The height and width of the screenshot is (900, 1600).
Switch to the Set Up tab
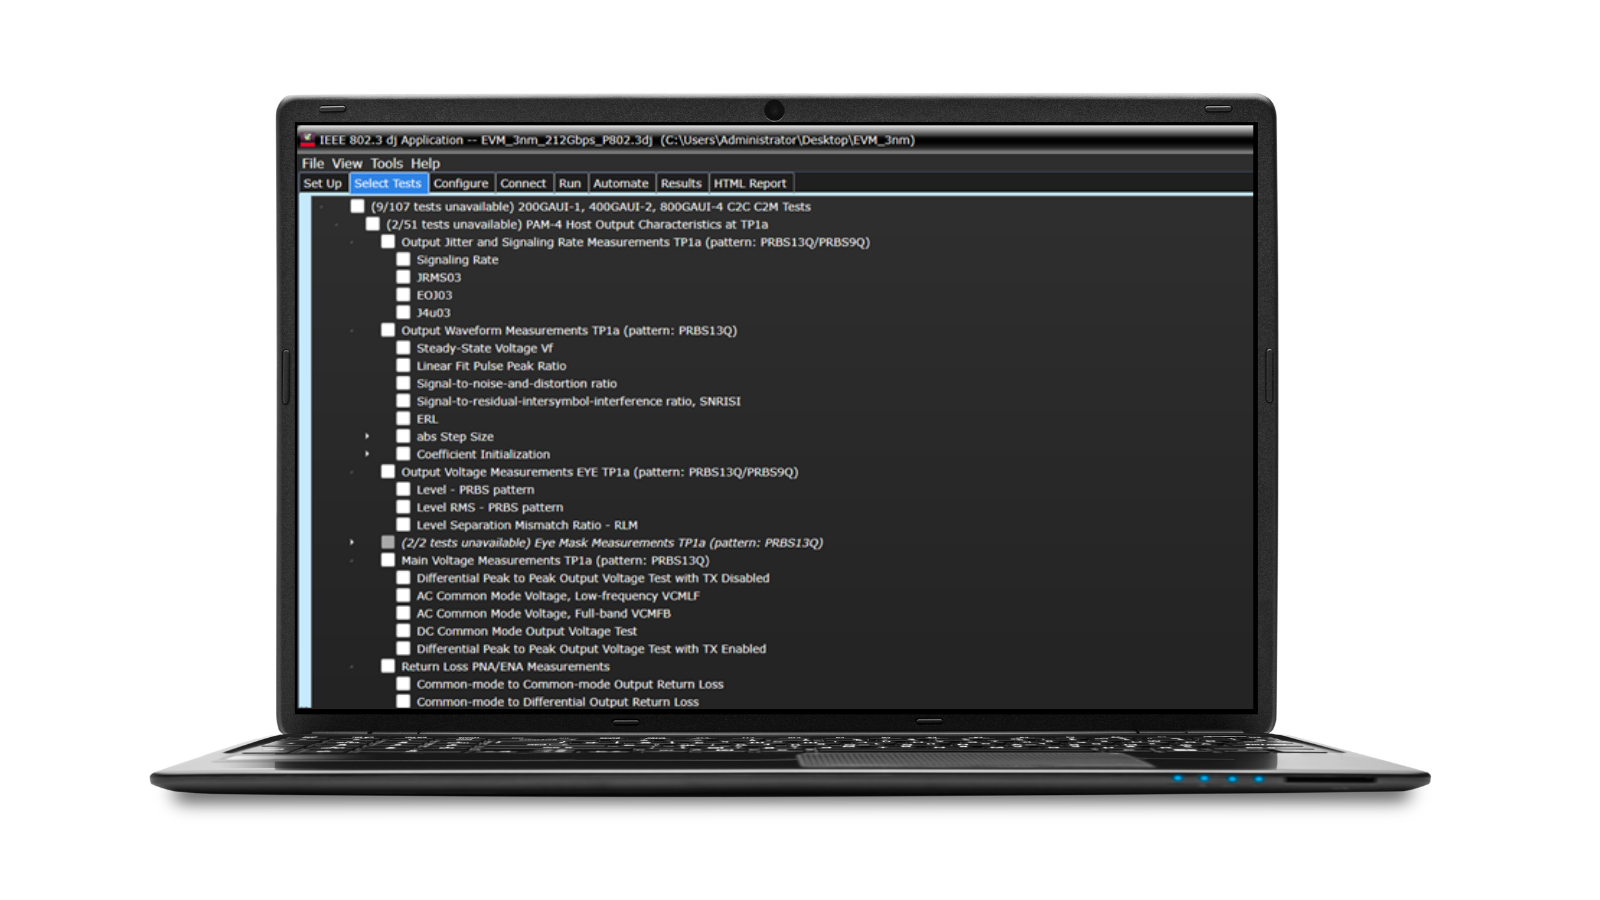[323, 183]
